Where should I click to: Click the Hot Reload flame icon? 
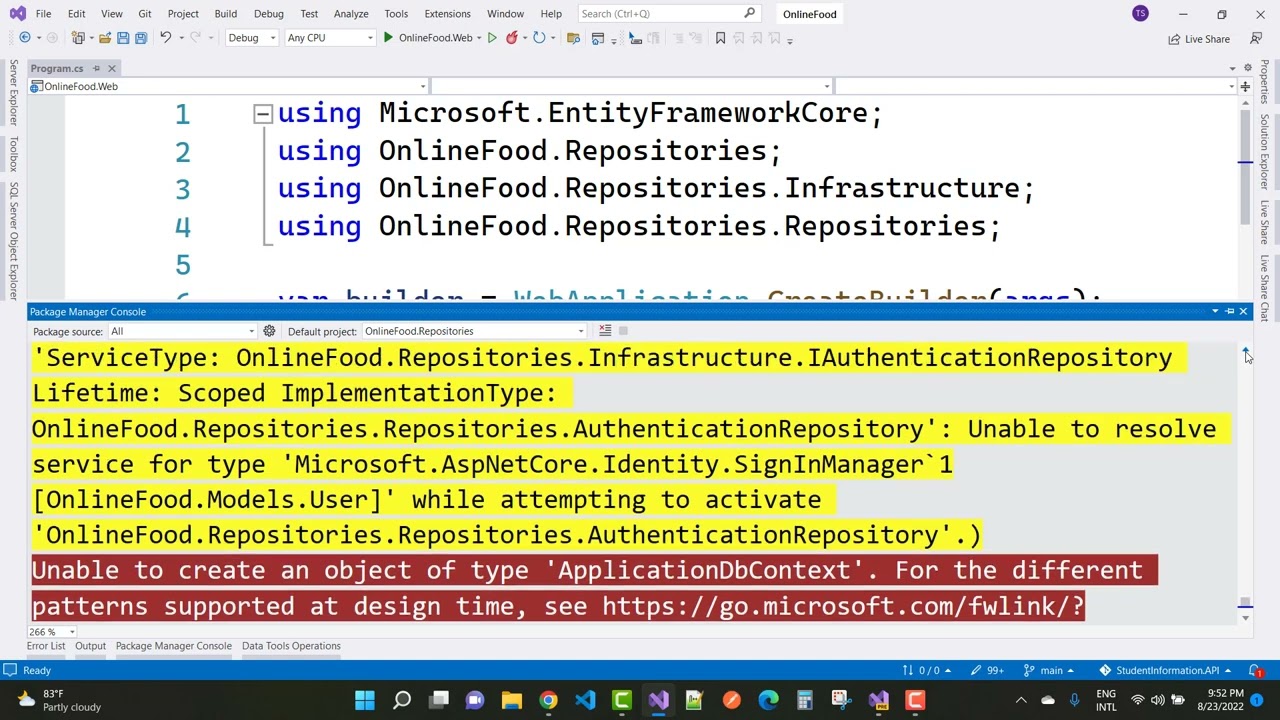[x=512, y=38]
